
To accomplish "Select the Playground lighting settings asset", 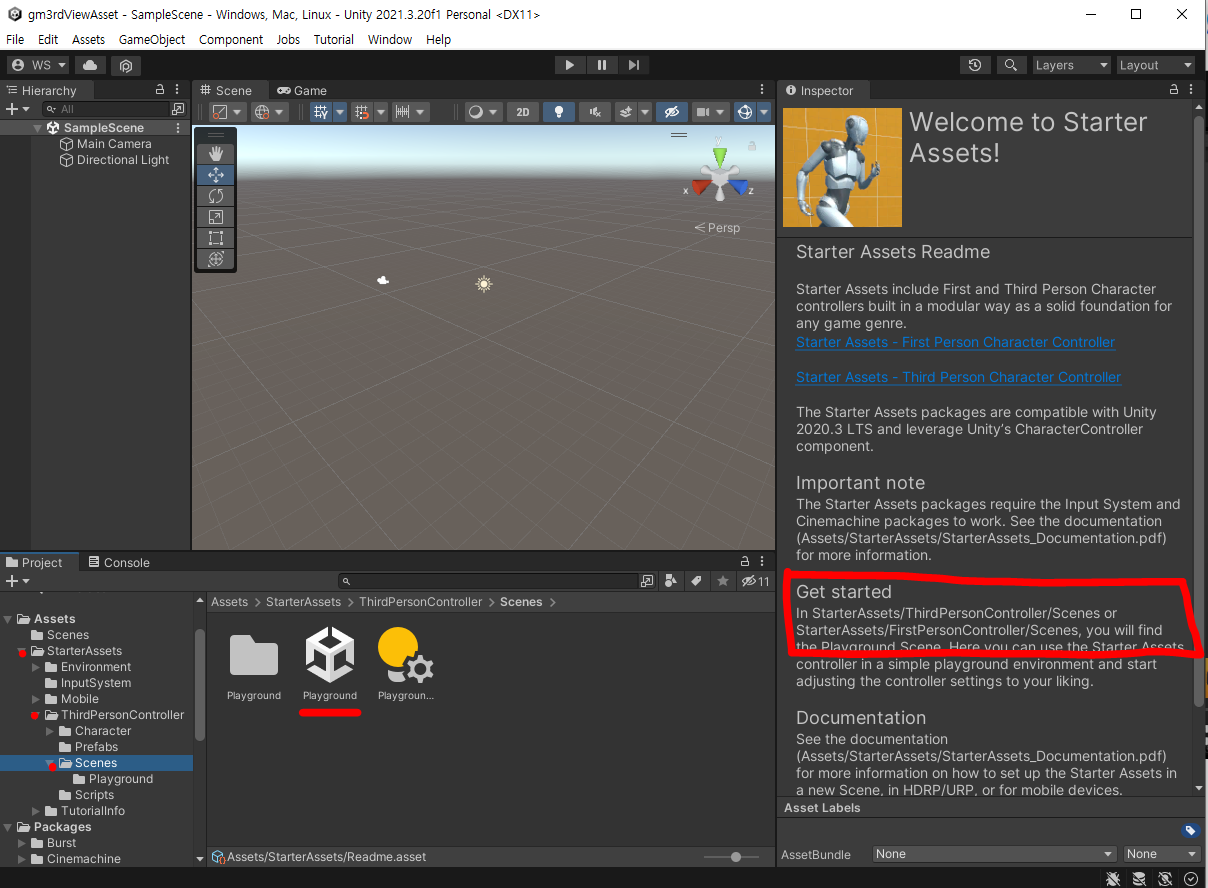I will 405,655.
